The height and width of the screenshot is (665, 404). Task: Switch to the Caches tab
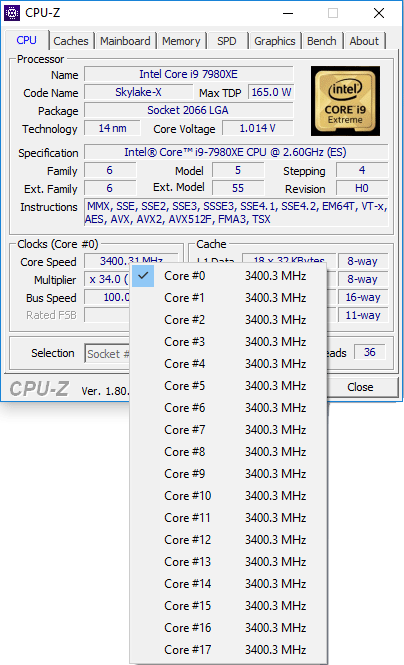[x=71, y=41]
